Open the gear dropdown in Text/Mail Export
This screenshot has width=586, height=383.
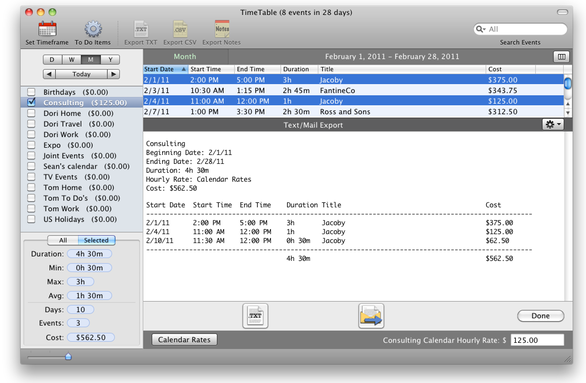pyautogui.click(x=553, y=124)
